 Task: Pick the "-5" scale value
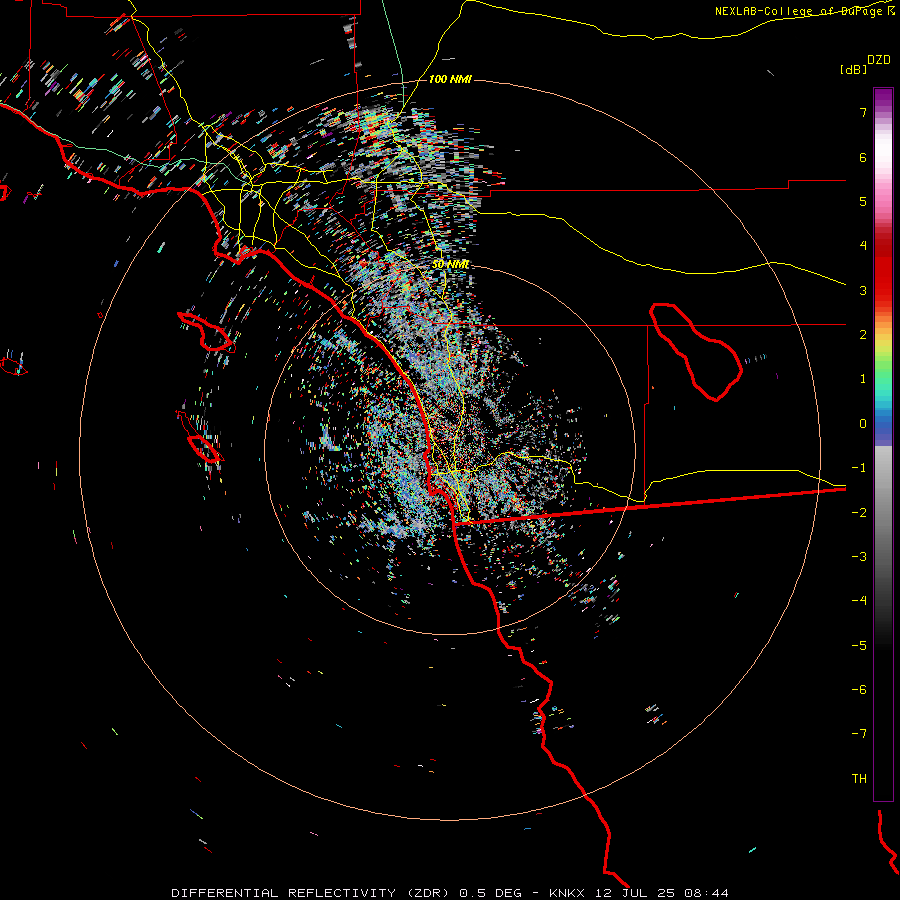[x=859, y=646]
